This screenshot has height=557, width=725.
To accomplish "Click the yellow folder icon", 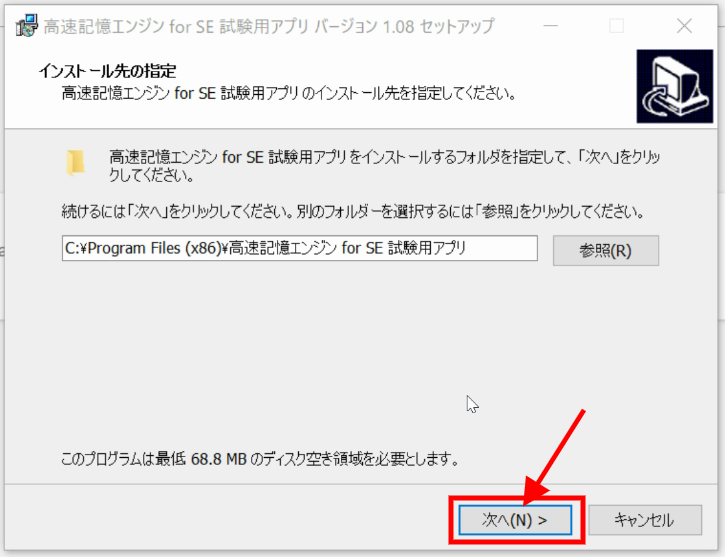I will tap(75, 163).
